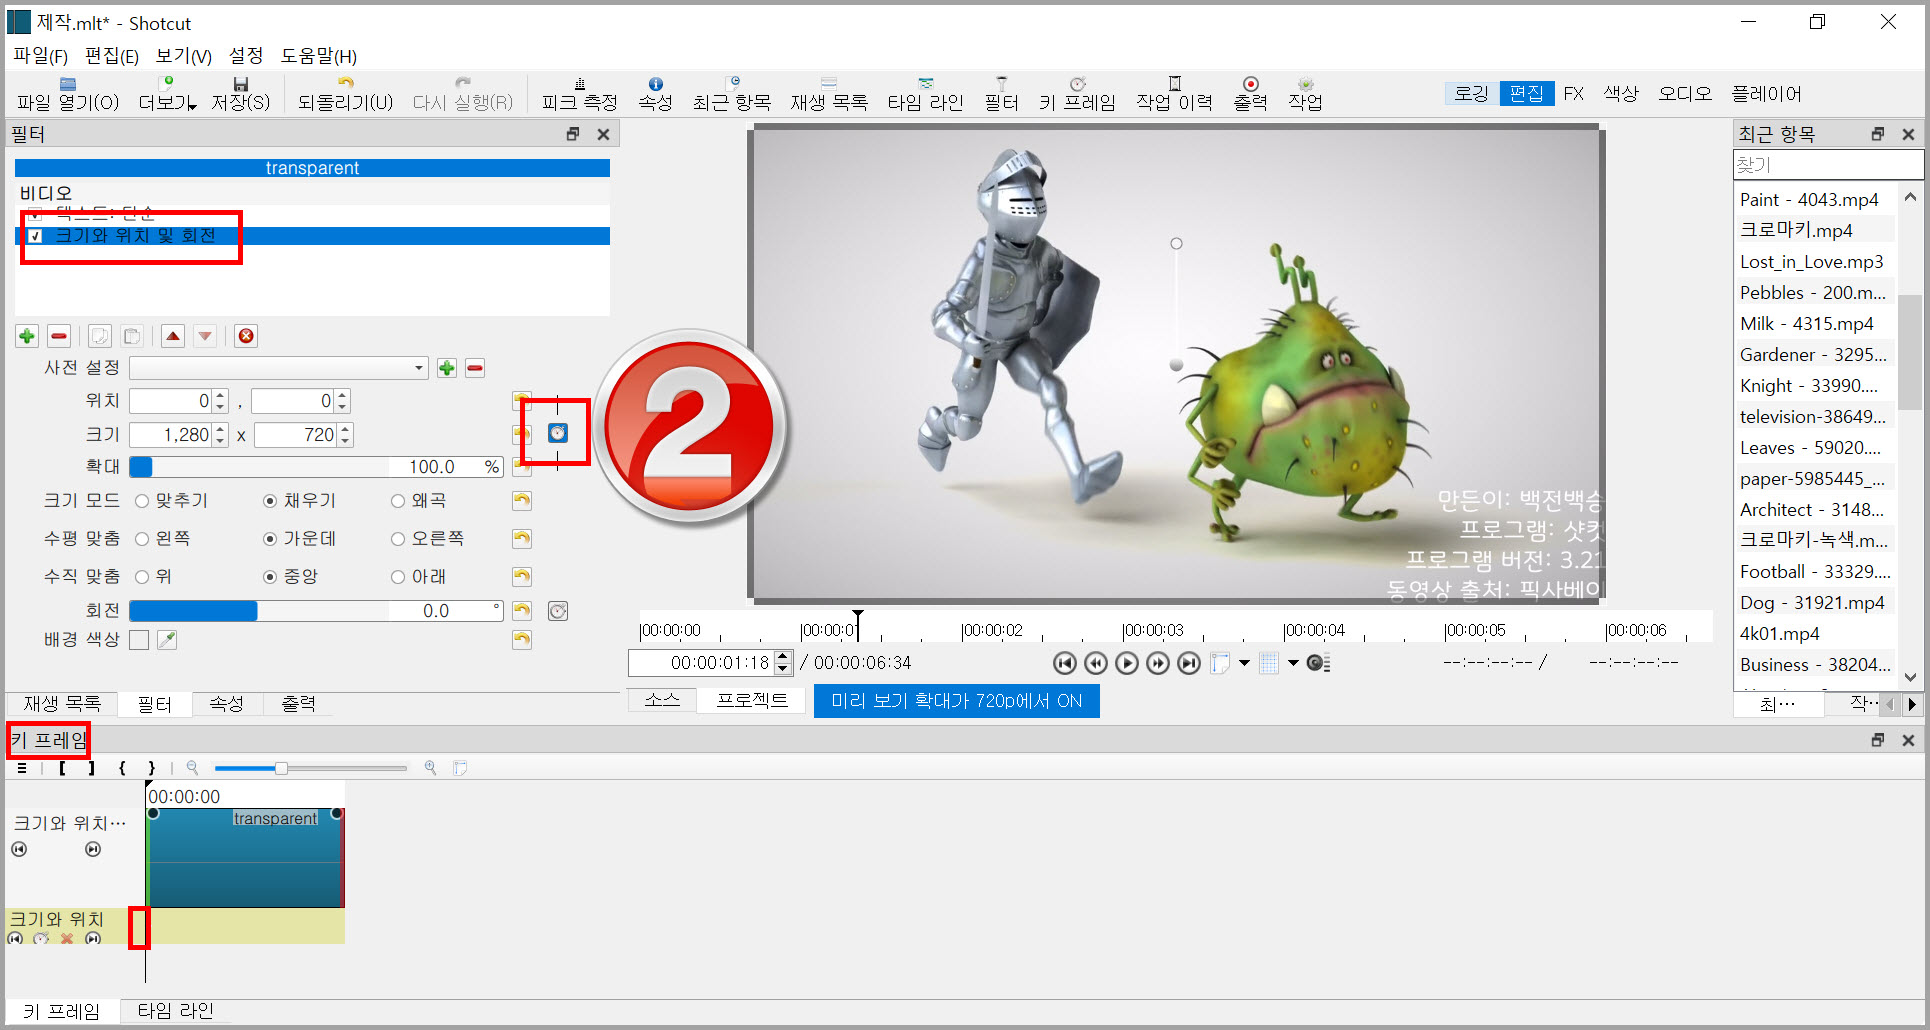Toggle the player volume control icon

(x=1319, y=663)
